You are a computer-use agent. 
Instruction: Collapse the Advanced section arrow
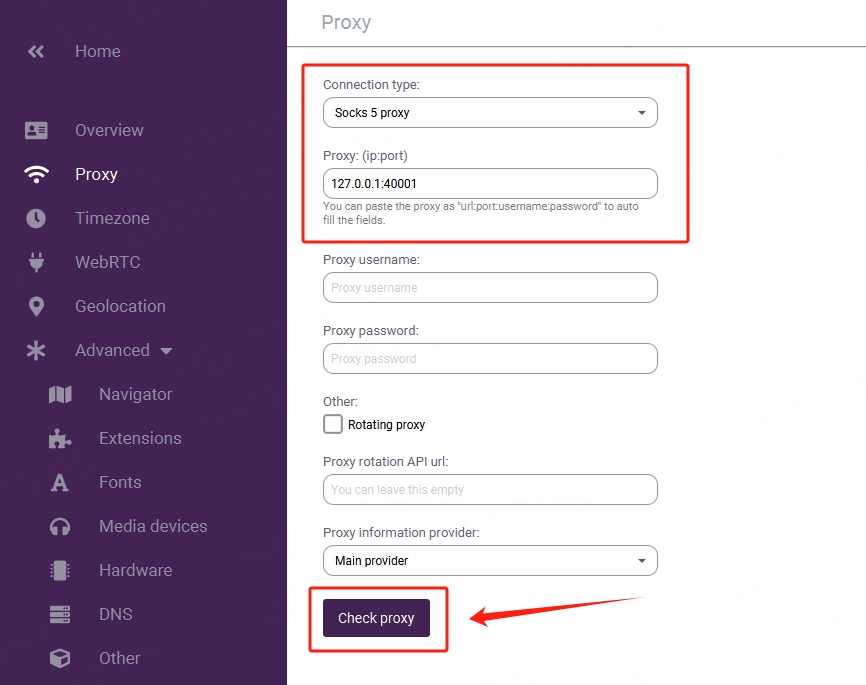coord(166,351)
